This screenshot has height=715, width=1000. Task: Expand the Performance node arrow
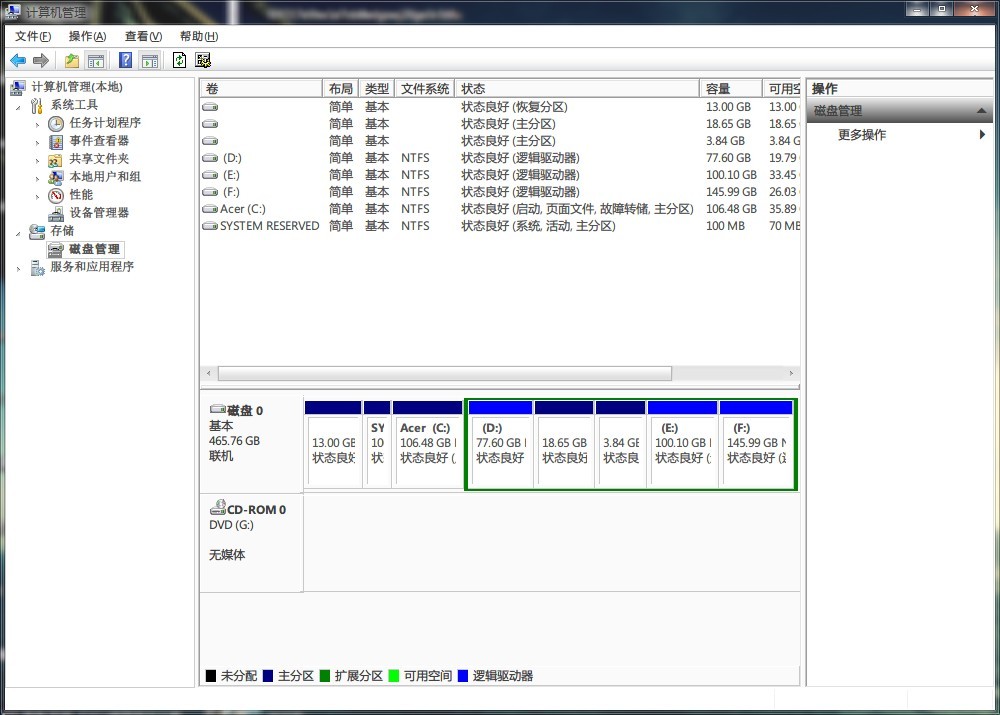point(37,196)
